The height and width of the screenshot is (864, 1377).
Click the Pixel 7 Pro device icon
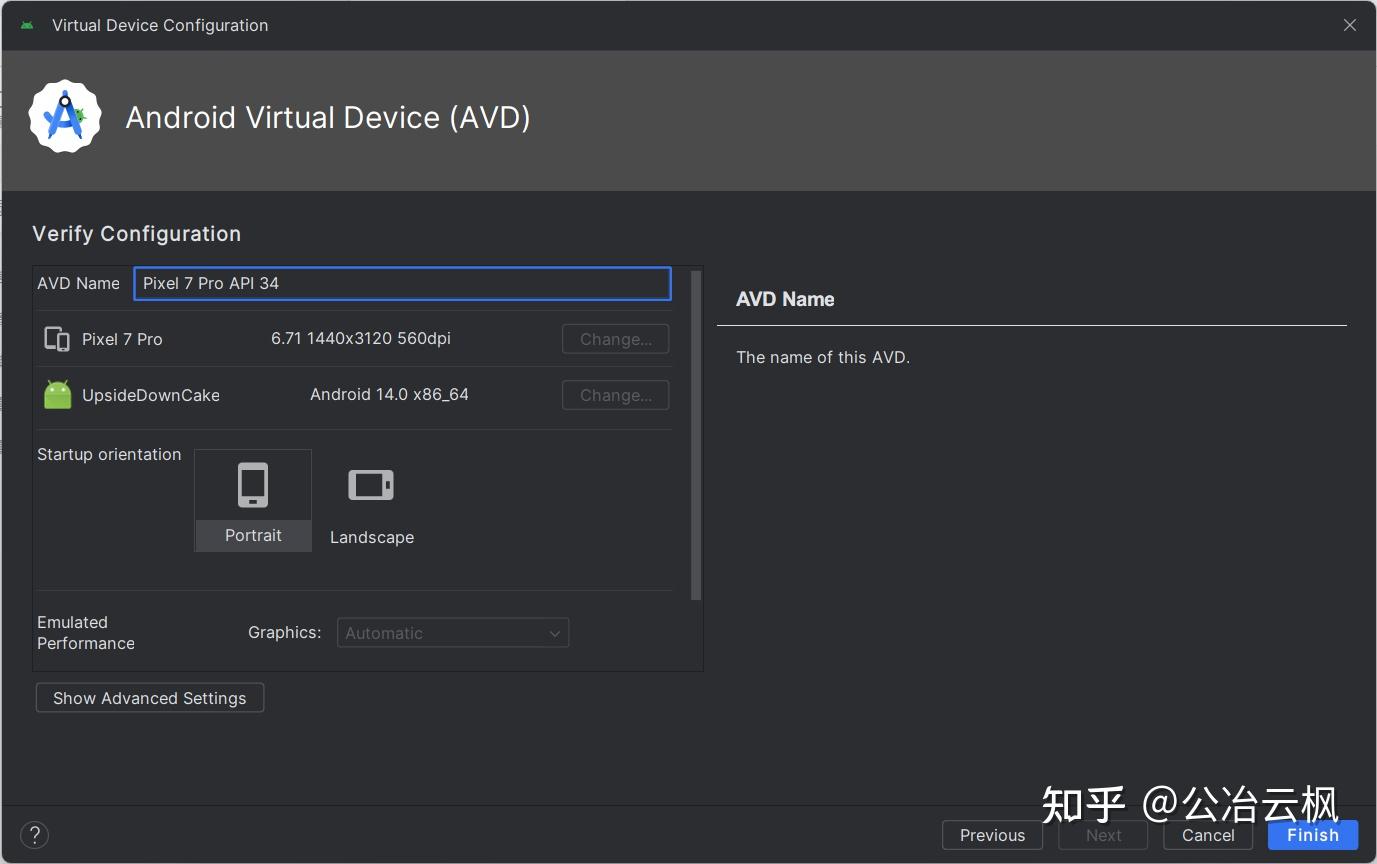coord(57,339)
